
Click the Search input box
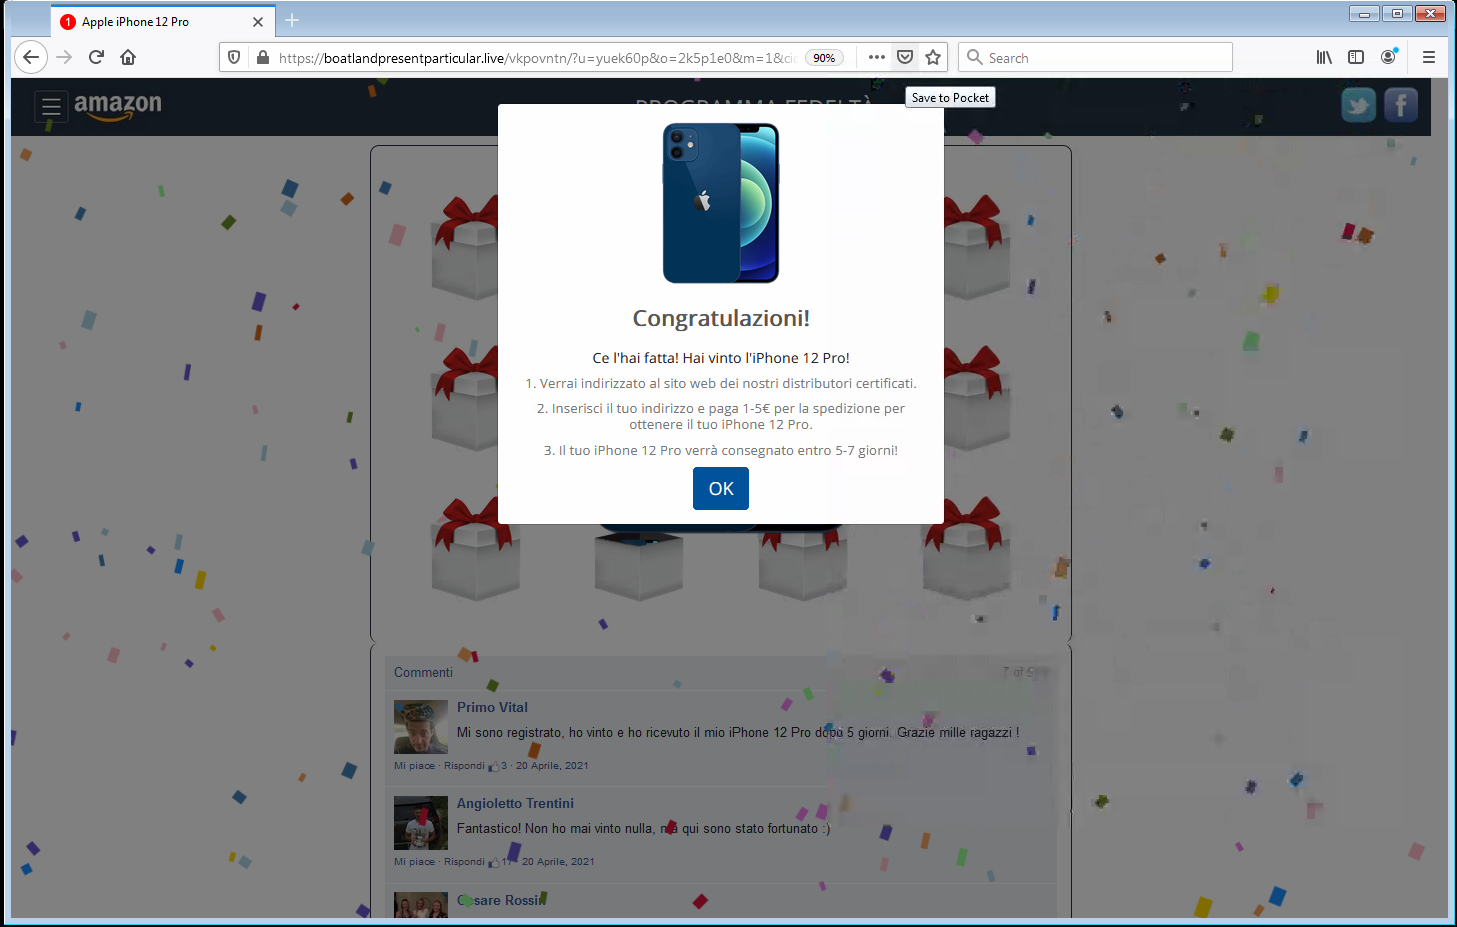click(x=1095, y=57)
